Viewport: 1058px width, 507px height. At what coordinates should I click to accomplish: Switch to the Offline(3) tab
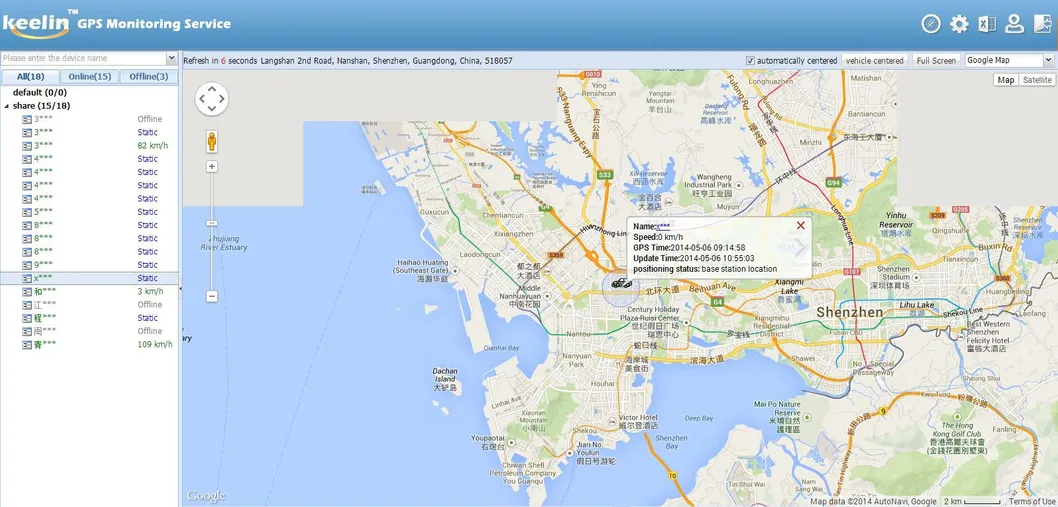(x=149, y=77)
